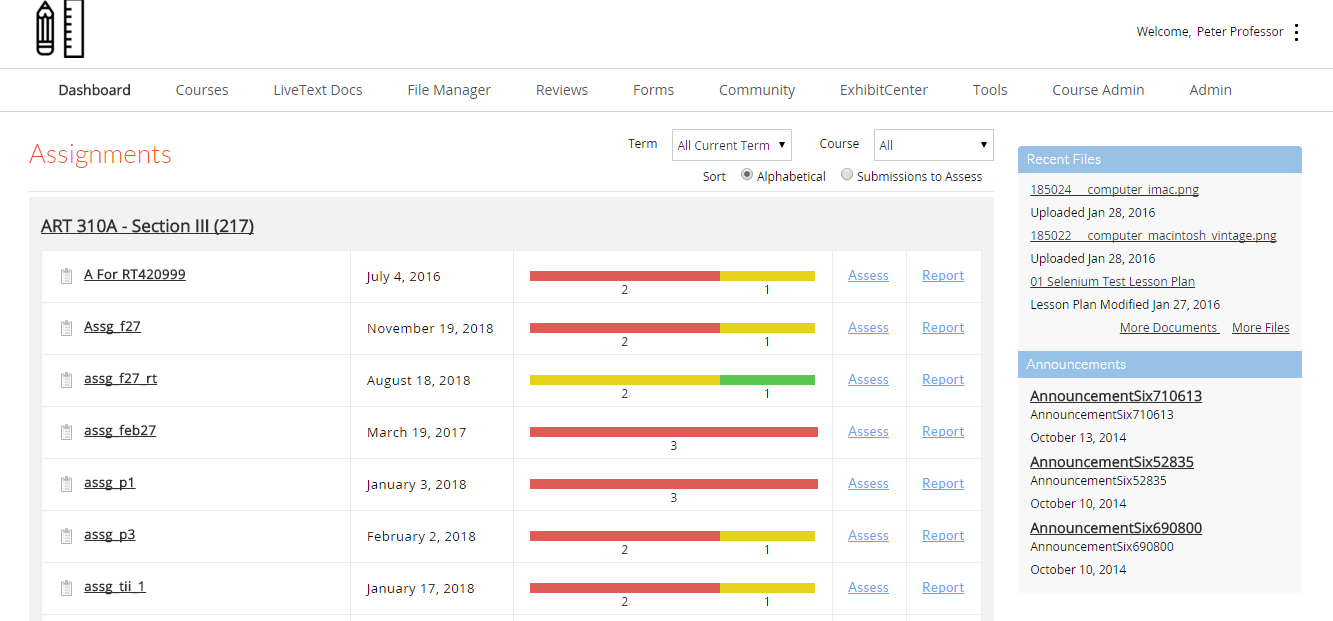This screenshot has width=1333, height=621.
Task: Open the Term dropdown
Action: coord(731,145)
